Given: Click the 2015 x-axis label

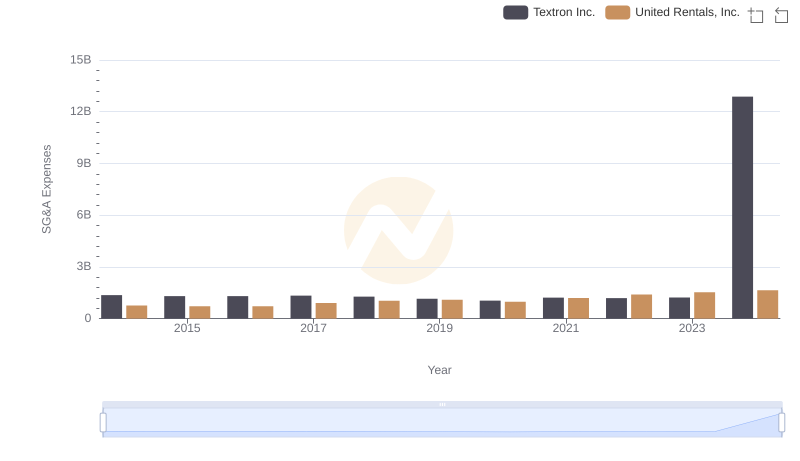Looking at the screenshot, I should coord(187,328).
